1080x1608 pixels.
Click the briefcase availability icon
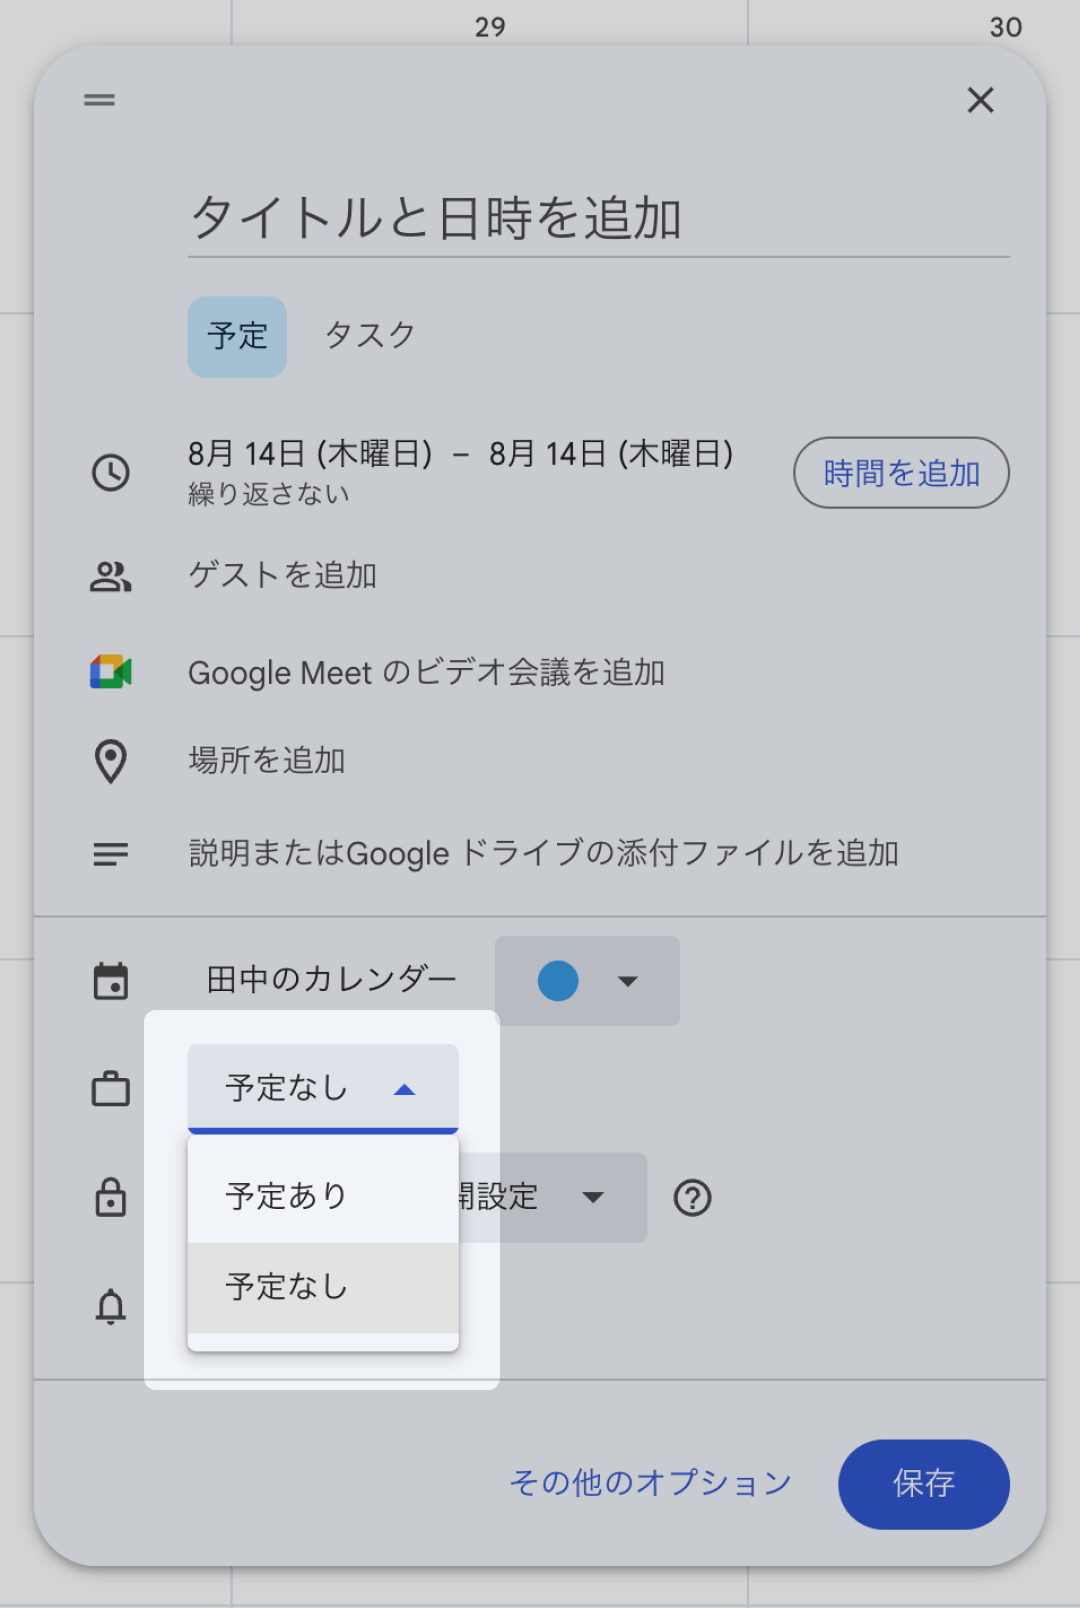110,1088
